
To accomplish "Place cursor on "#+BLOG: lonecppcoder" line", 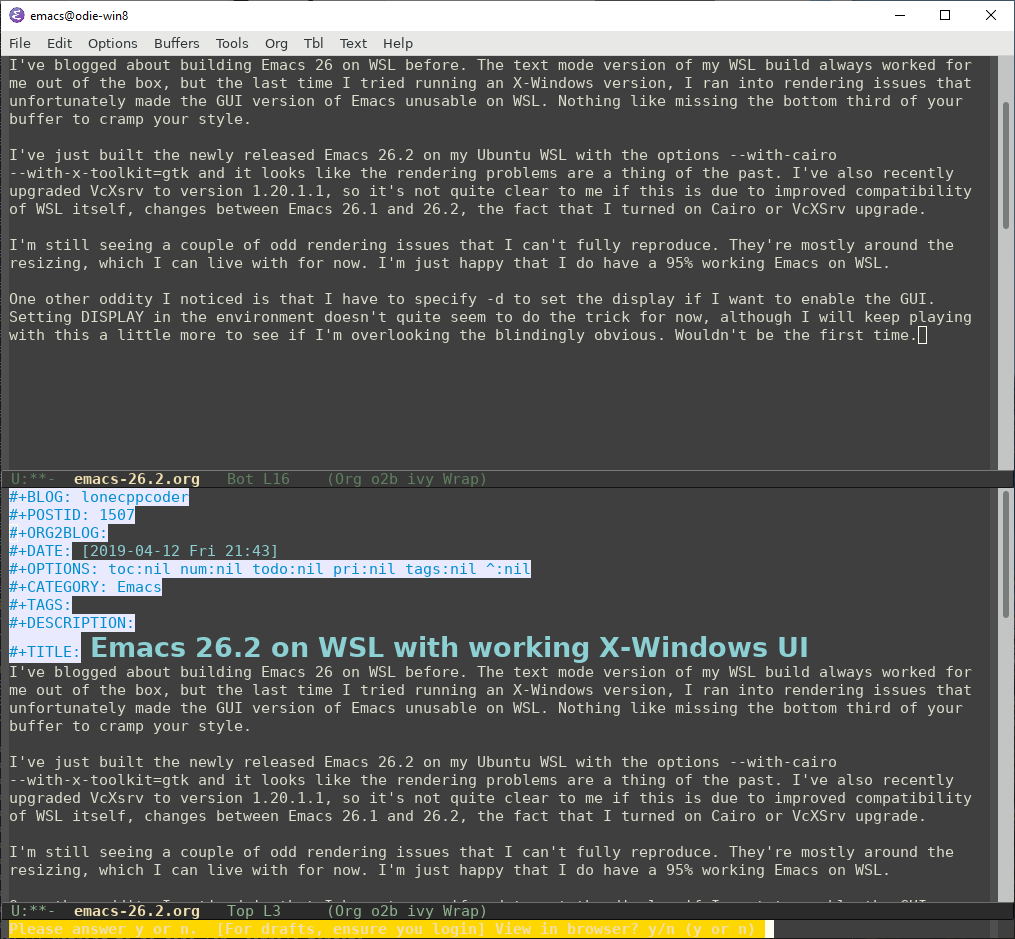I will (99, 497).
